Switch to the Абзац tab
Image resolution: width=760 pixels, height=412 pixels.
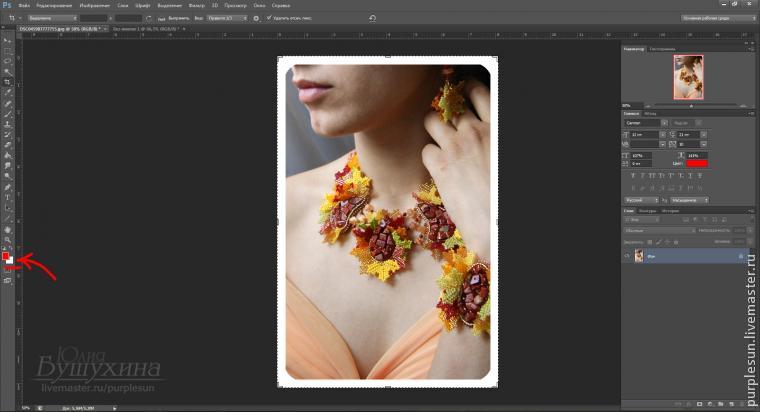tap(650, 113)
